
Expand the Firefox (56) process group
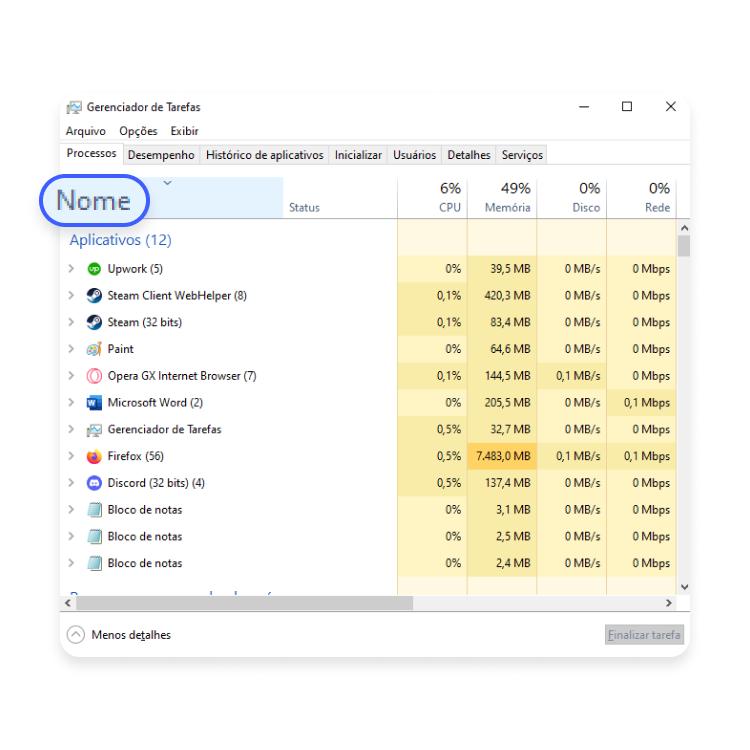[71, 456]
